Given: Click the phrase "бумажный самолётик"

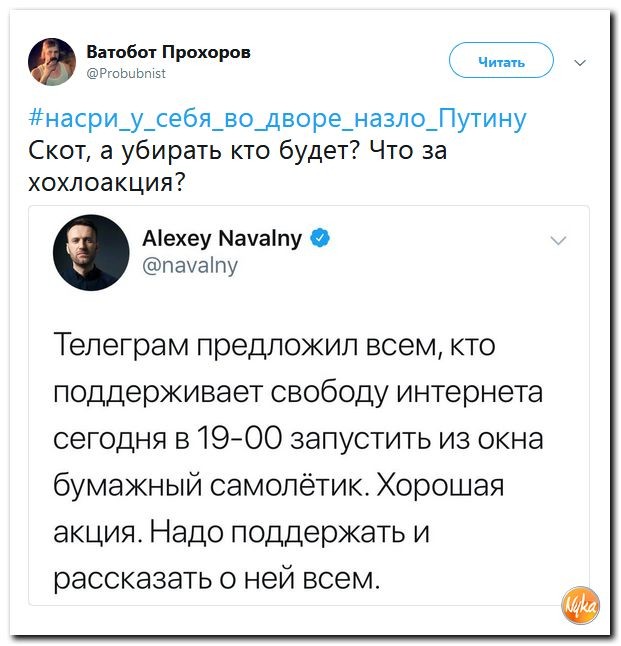Looking at the screenshot, I should [x=209, y=486].
